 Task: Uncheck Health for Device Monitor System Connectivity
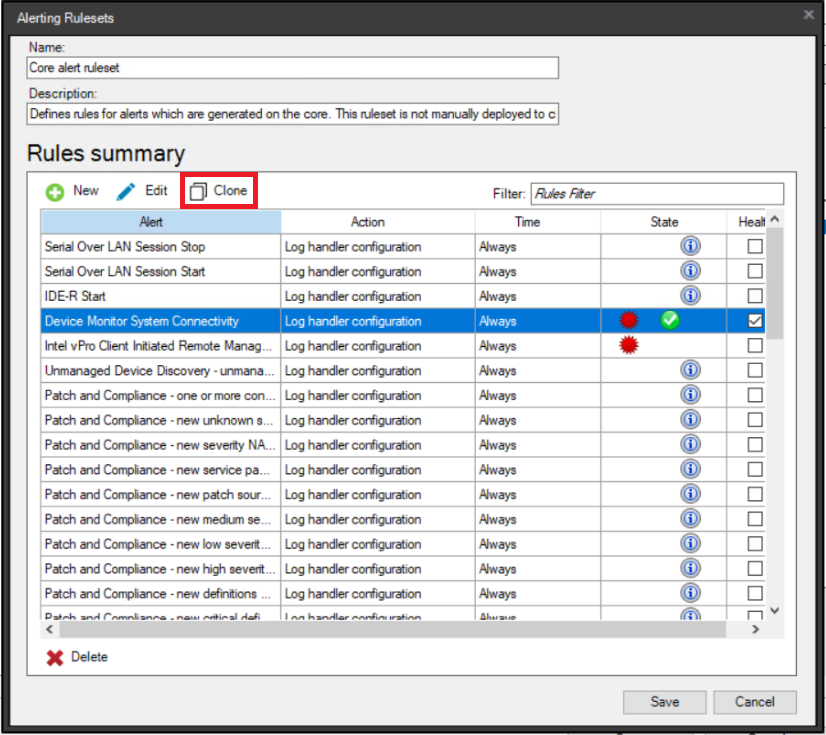point(756,320)
